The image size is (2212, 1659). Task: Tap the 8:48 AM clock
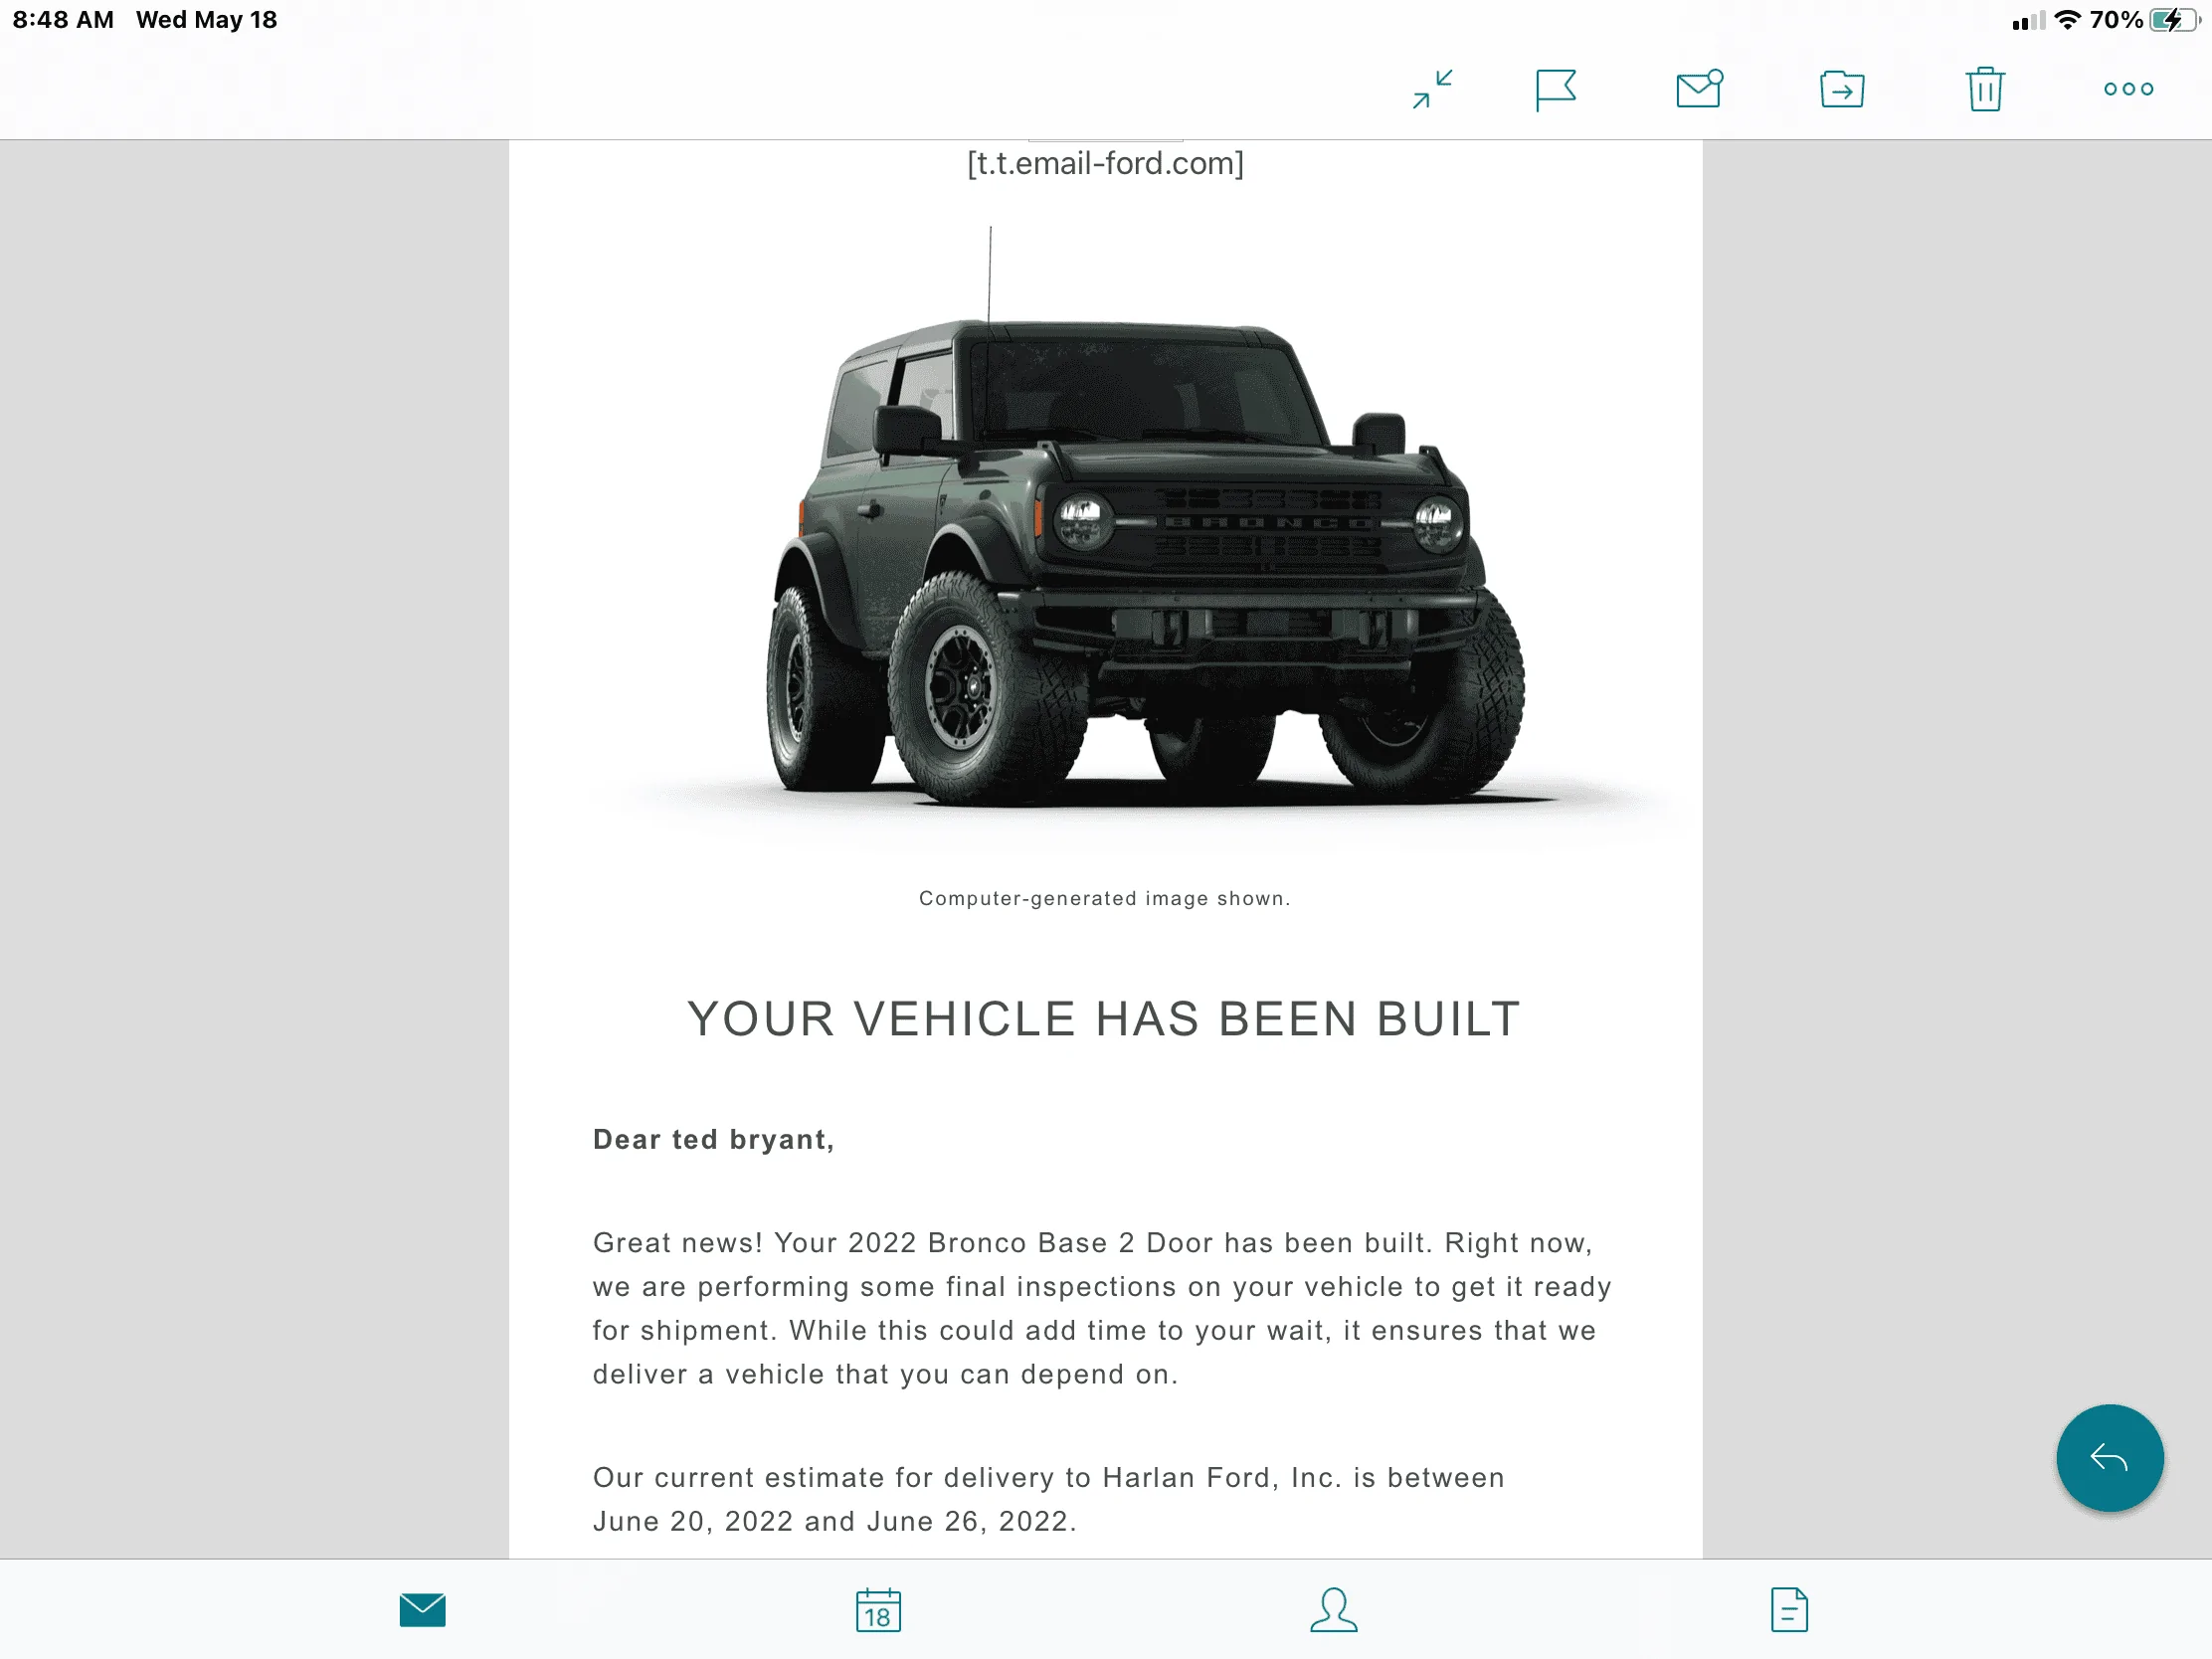pos(63,20)
